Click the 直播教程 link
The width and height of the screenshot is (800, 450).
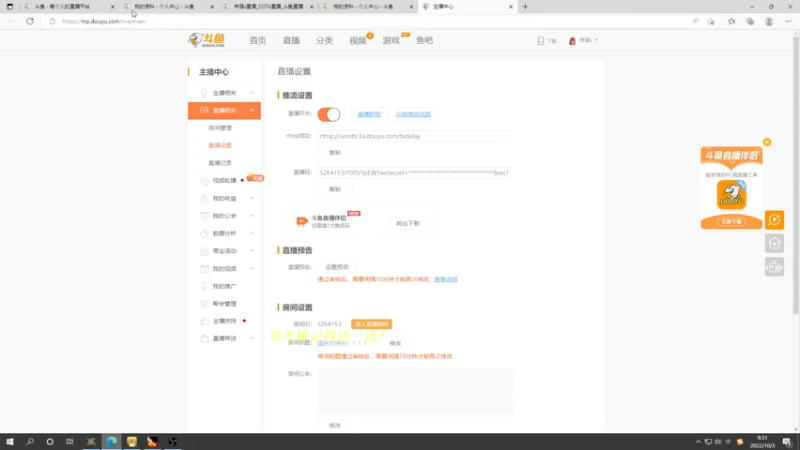tap(369, 114)
